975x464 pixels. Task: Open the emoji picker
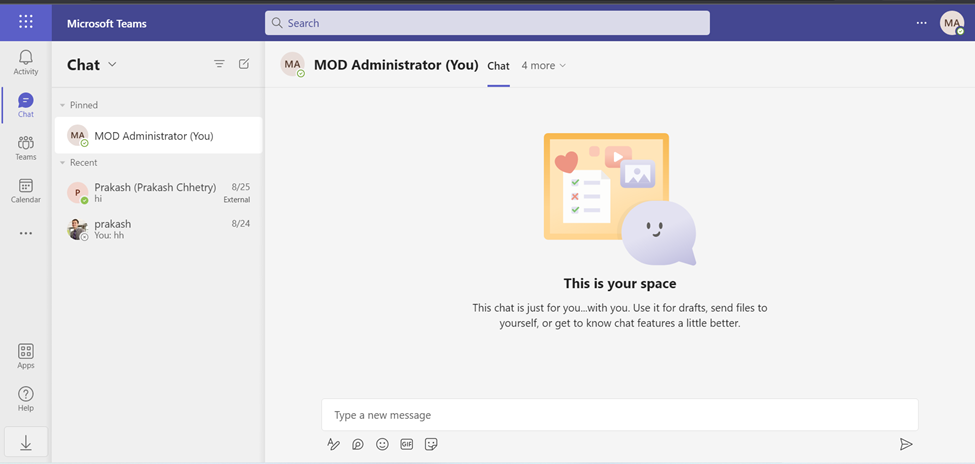(x=382, y=444)
